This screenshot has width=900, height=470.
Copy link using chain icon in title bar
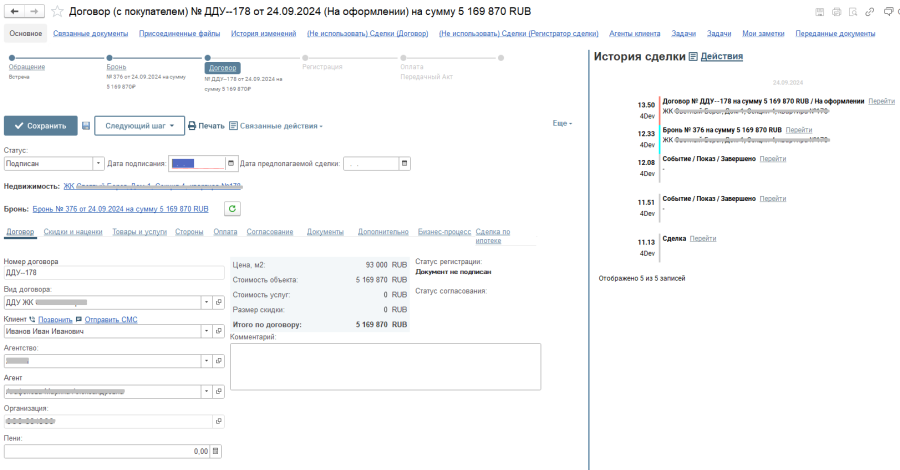pyautogui.click(x=870, y=11)
